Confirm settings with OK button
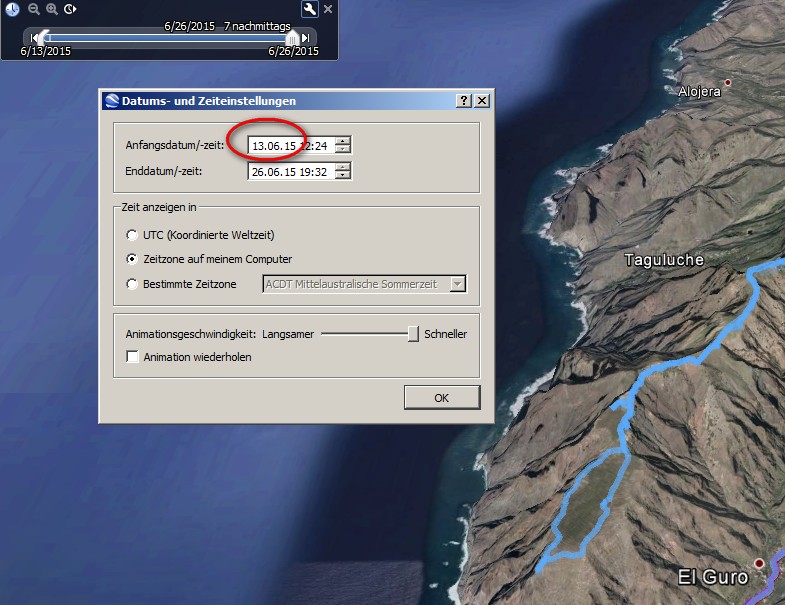The width and height of the screenshot is (785, 605). pos(442,398)
